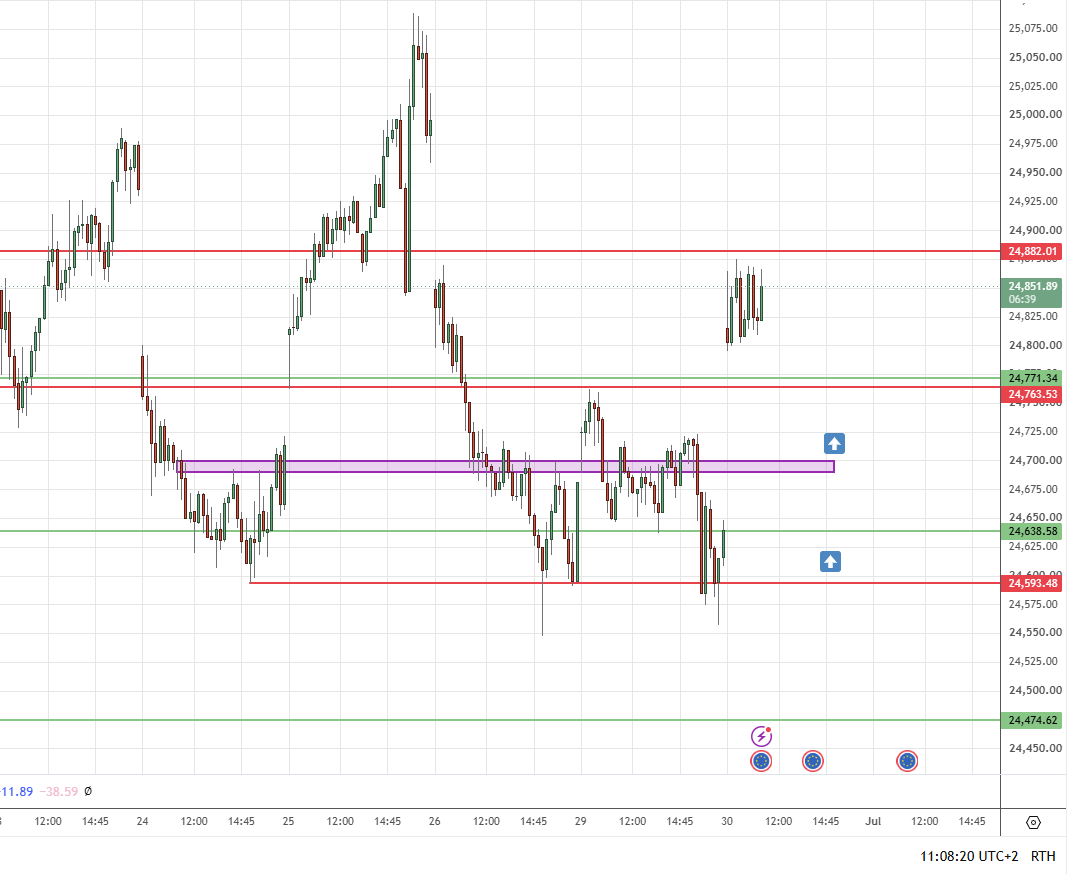
Task: Click the 24,550.00 price axis tick
Action: click(x=1035, y=632)
